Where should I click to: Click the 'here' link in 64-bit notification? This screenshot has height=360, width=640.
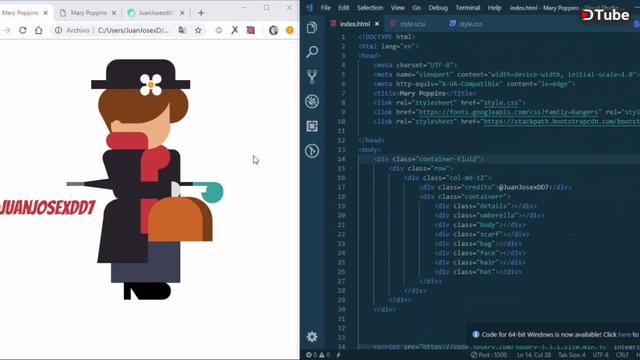point(624,334)
